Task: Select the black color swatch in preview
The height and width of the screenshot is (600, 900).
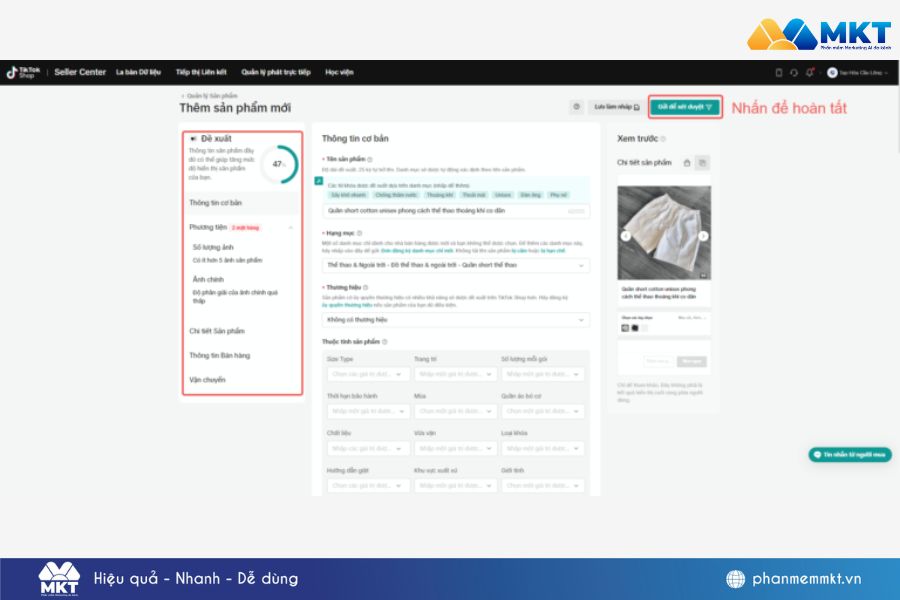Action: click(x=635, y=328)
